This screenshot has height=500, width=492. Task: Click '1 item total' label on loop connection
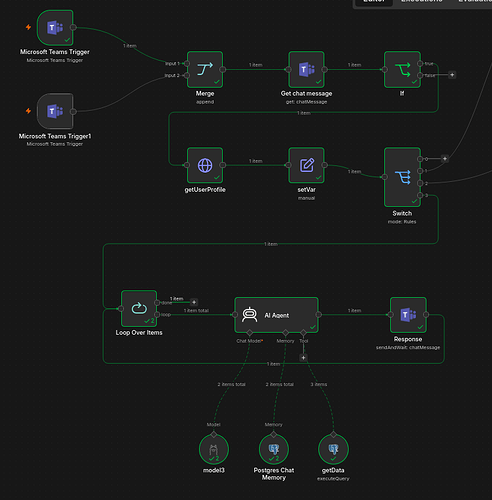pos(196,311)
